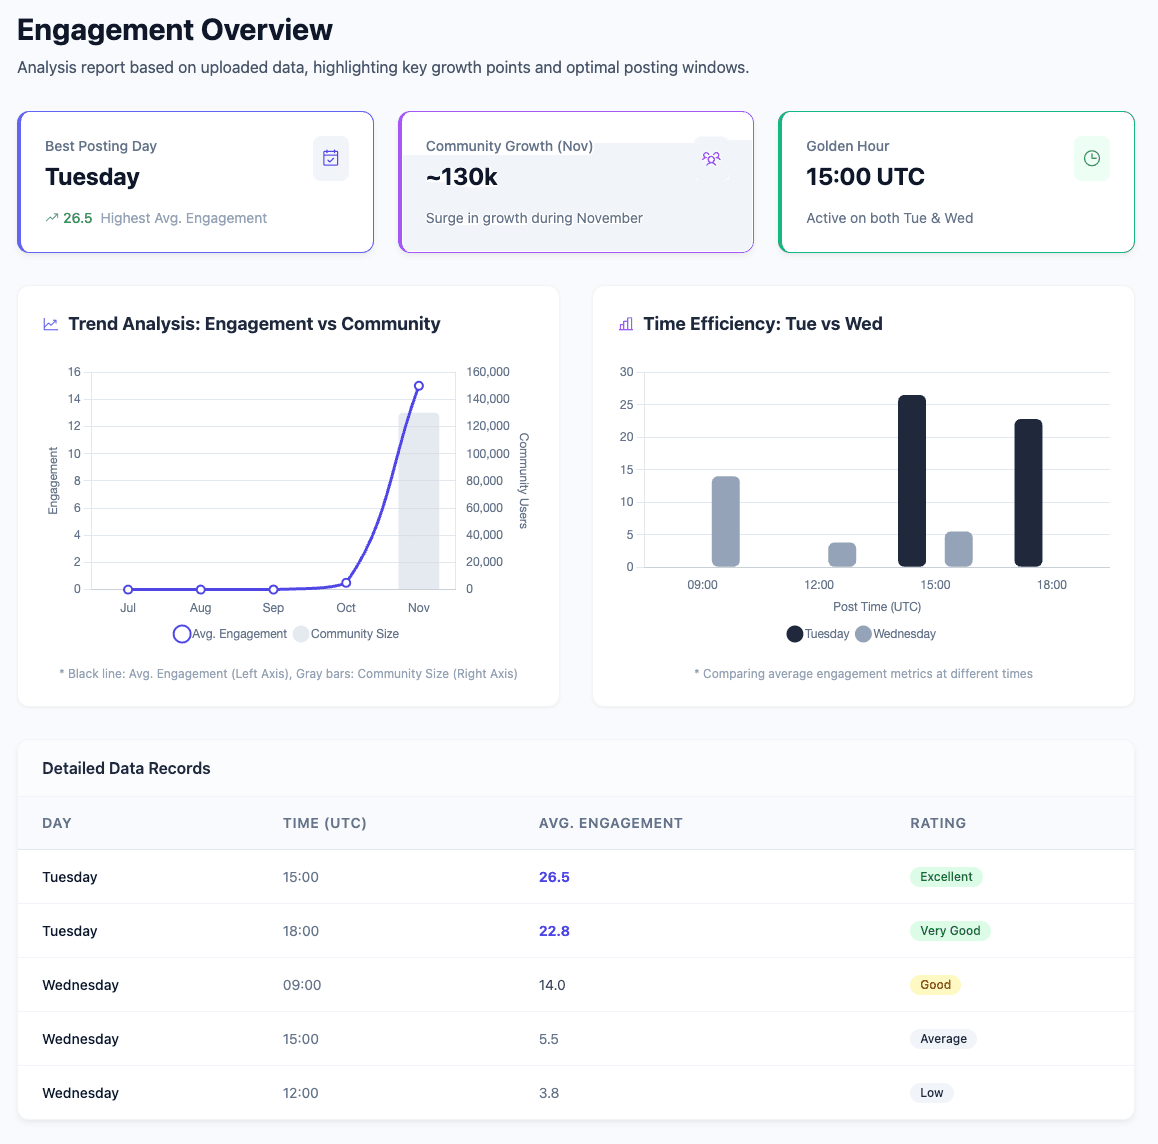Image resolution: width=1158 pixels, height=1144 pixels.
Task: Click the trend line icon beside Trend Analysis
Action: tap(51, 324)
